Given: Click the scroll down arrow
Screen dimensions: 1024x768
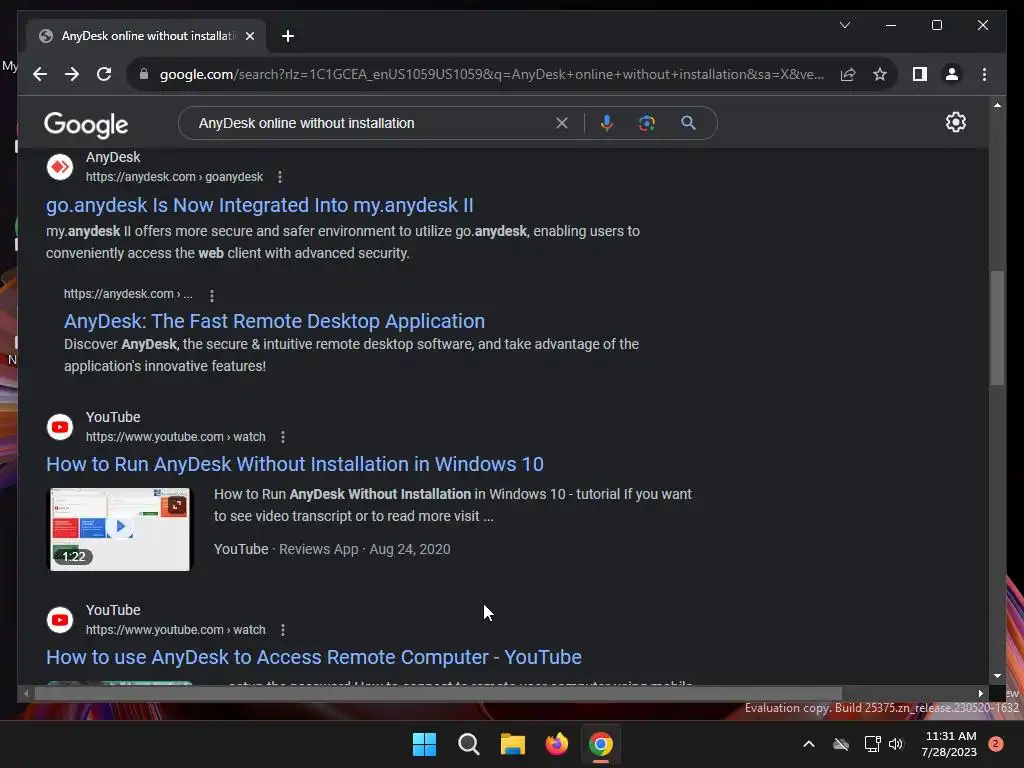Looking at the screenshot, I should [997, 677].
